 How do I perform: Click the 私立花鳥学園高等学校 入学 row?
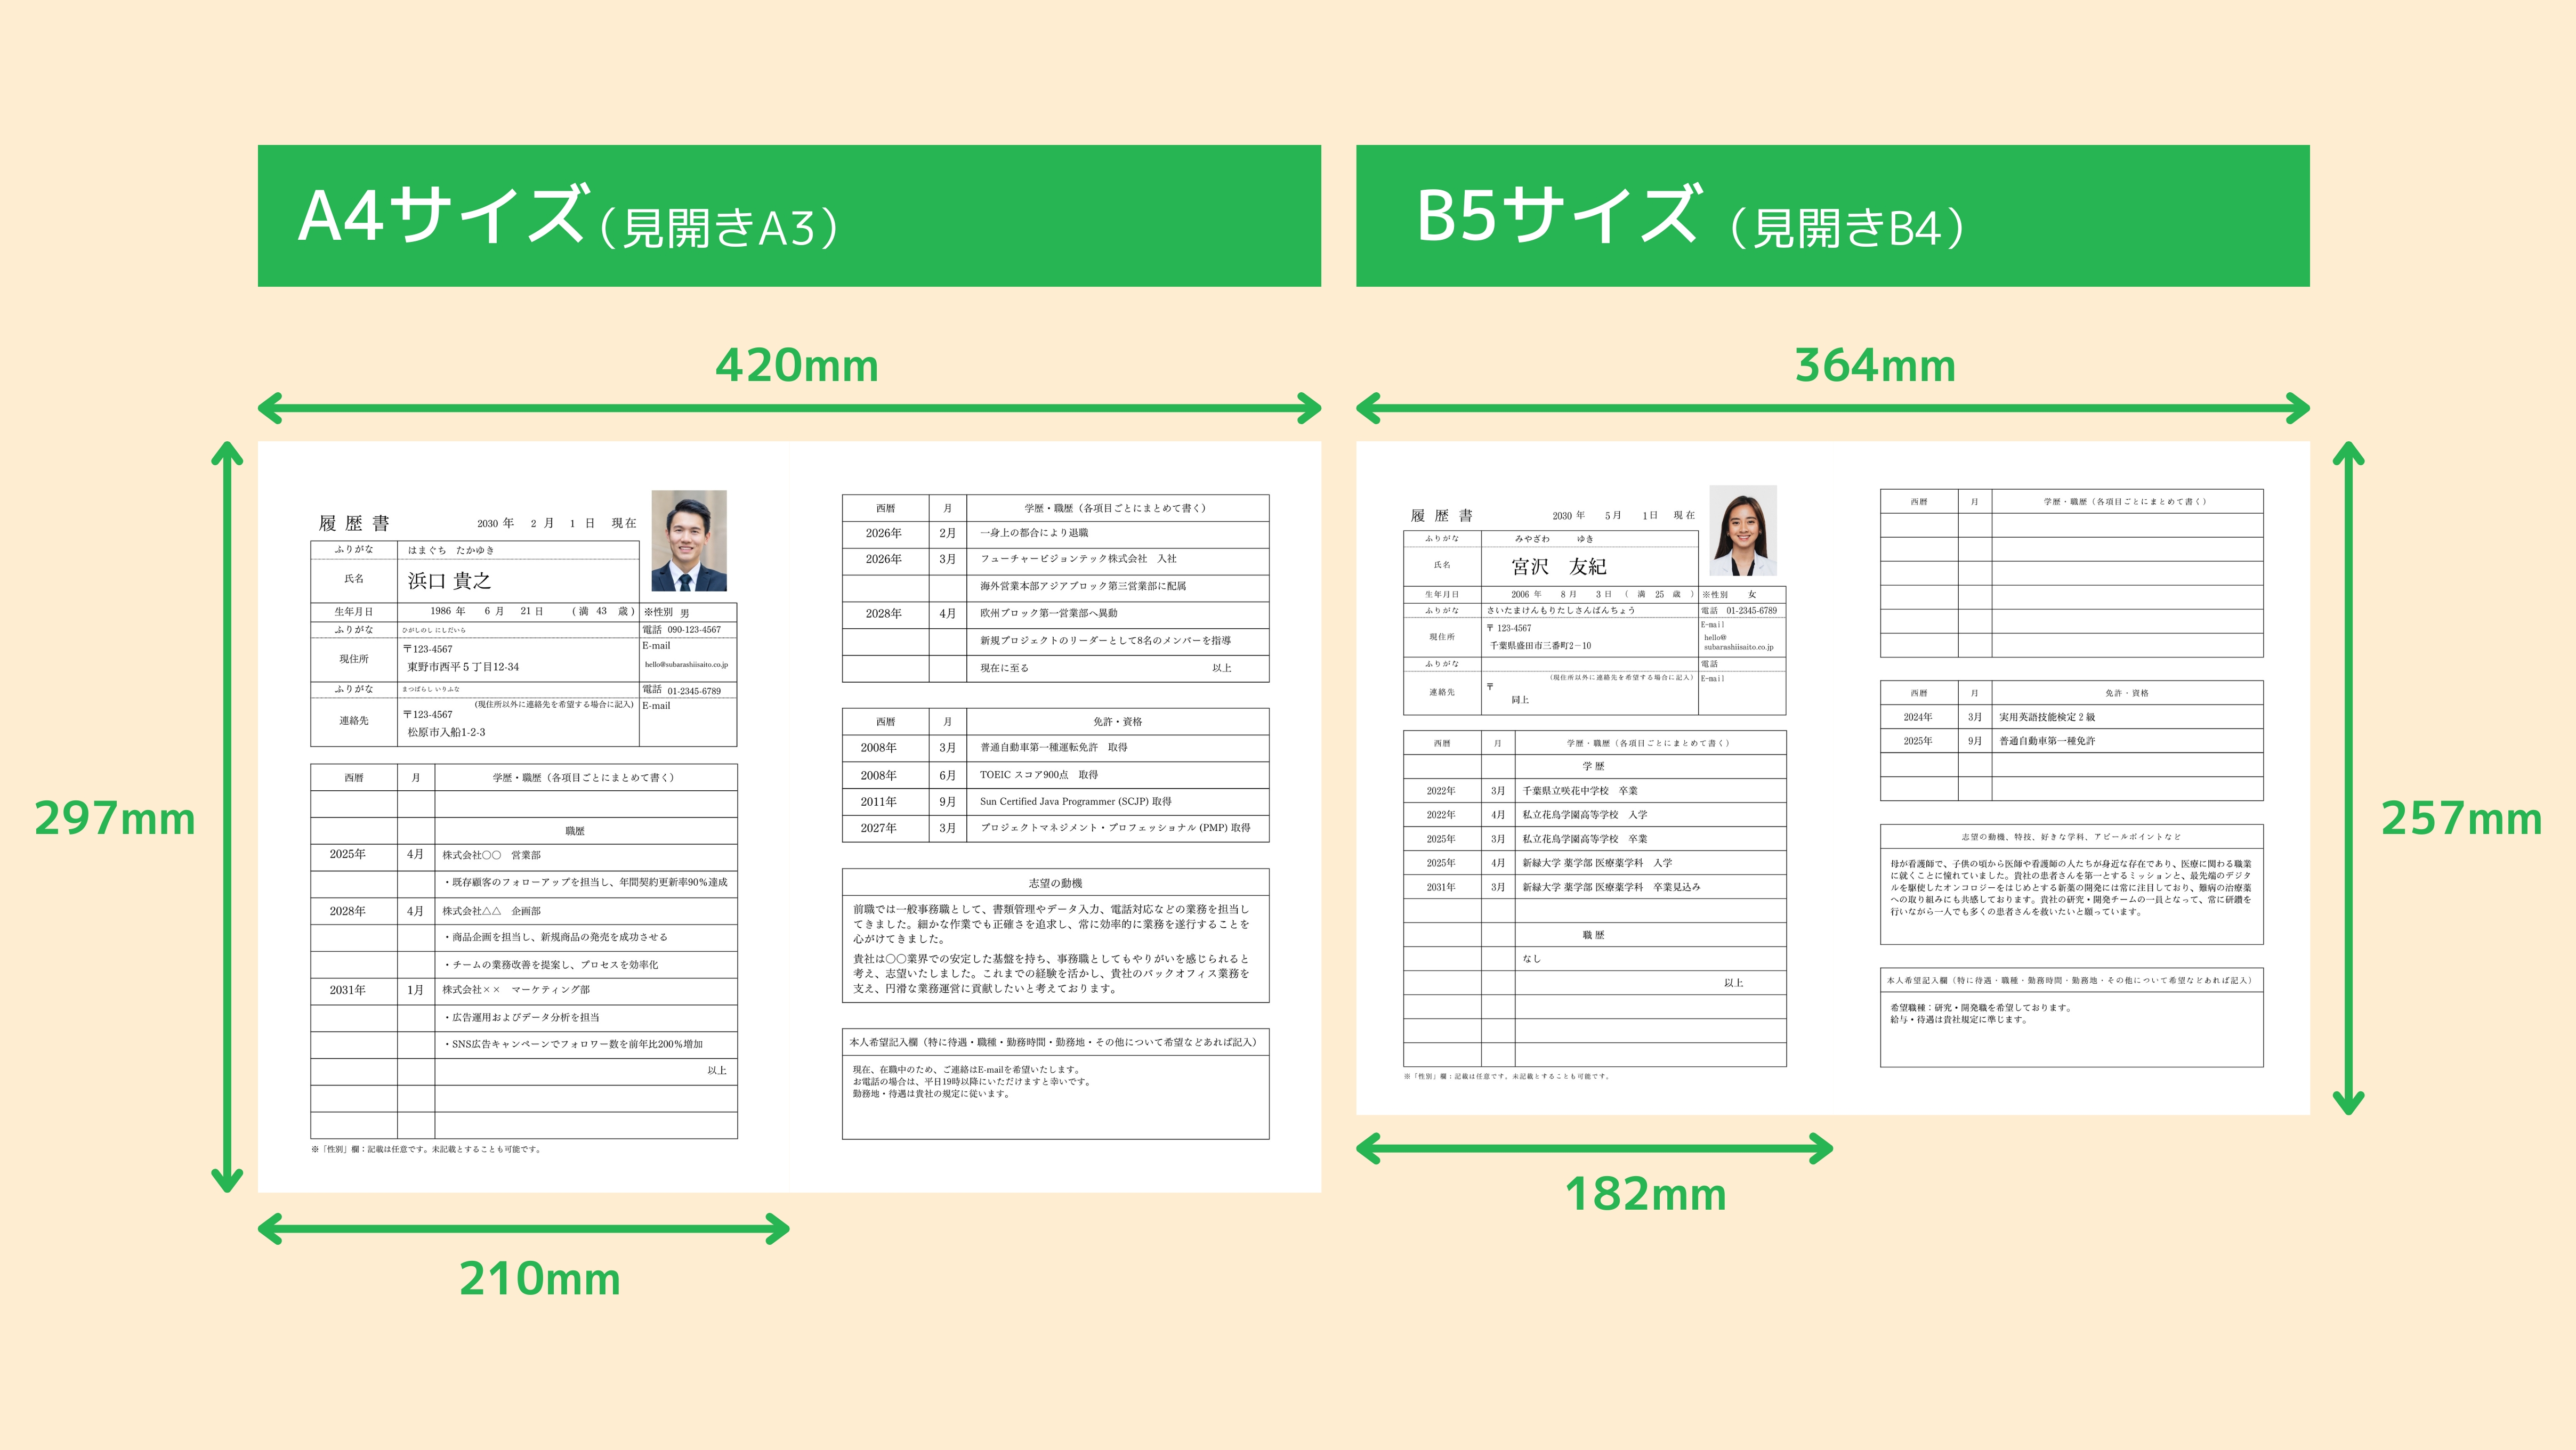click(1595, 815)
